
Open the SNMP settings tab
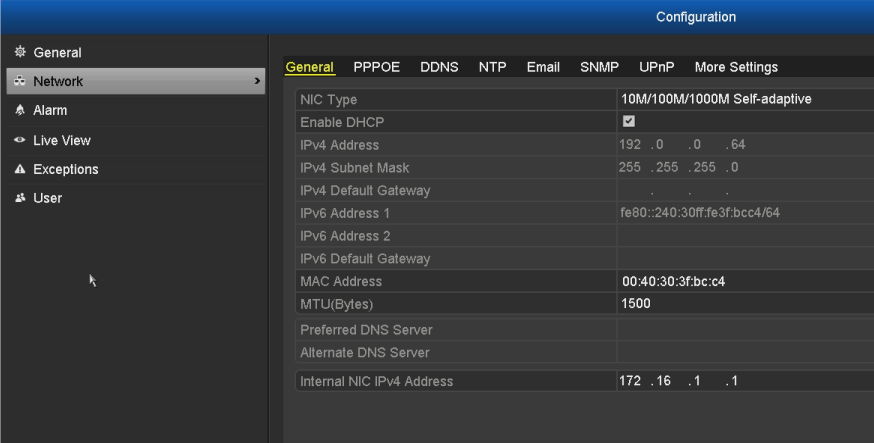(599, 67)
